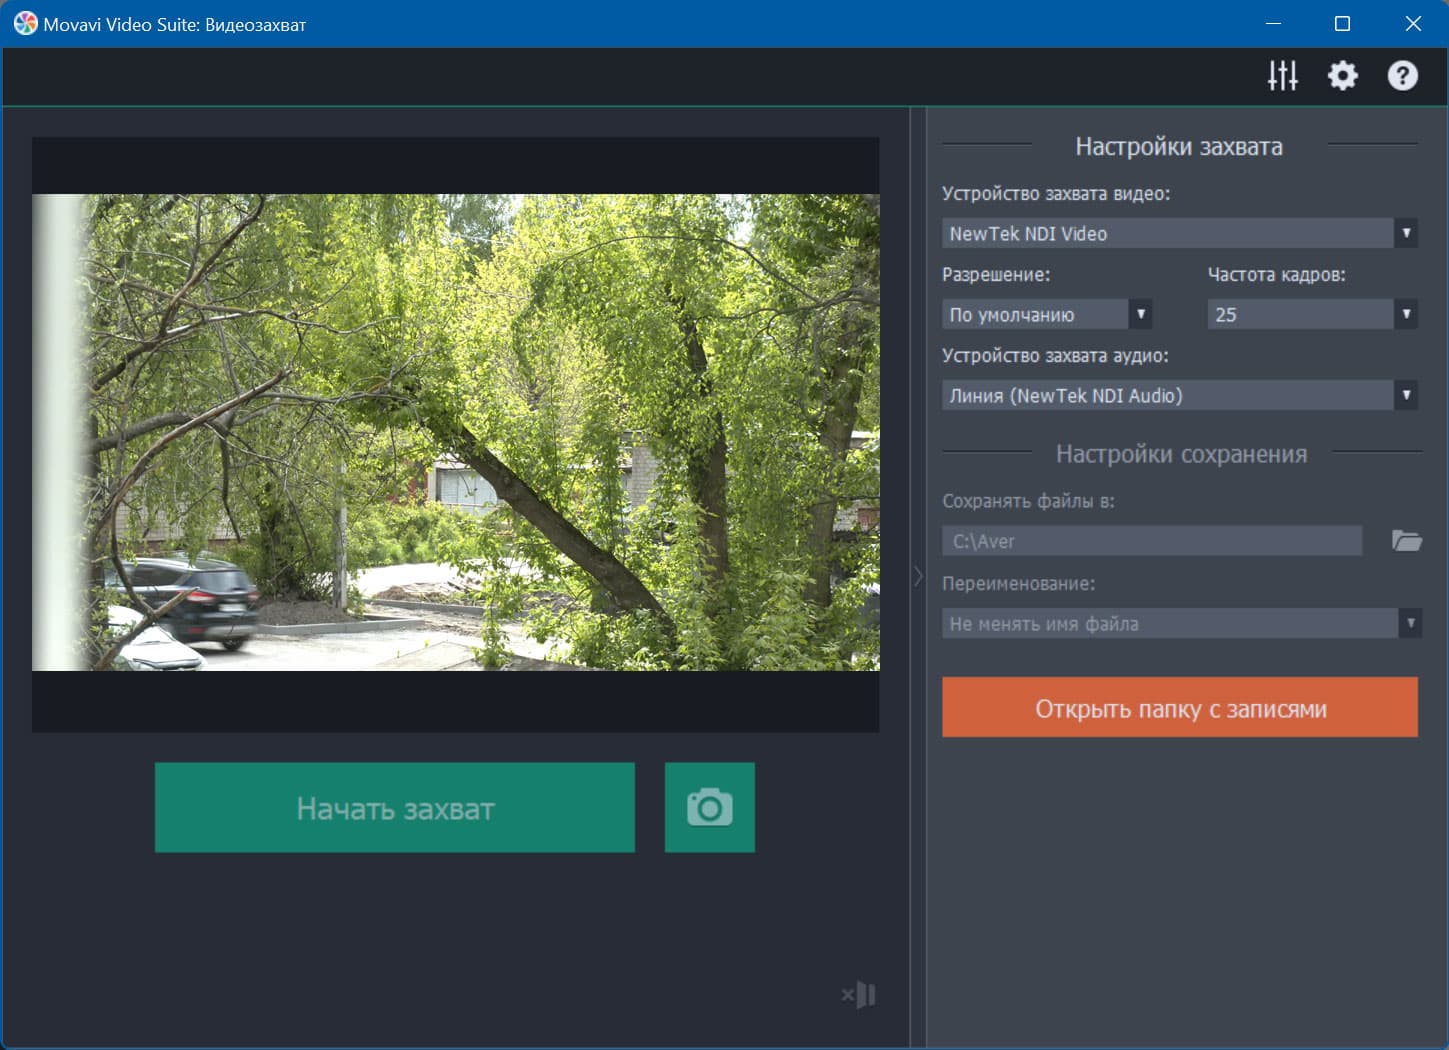
Task: Toggle the mute audio icon below preview
Action: coord(859,995)
